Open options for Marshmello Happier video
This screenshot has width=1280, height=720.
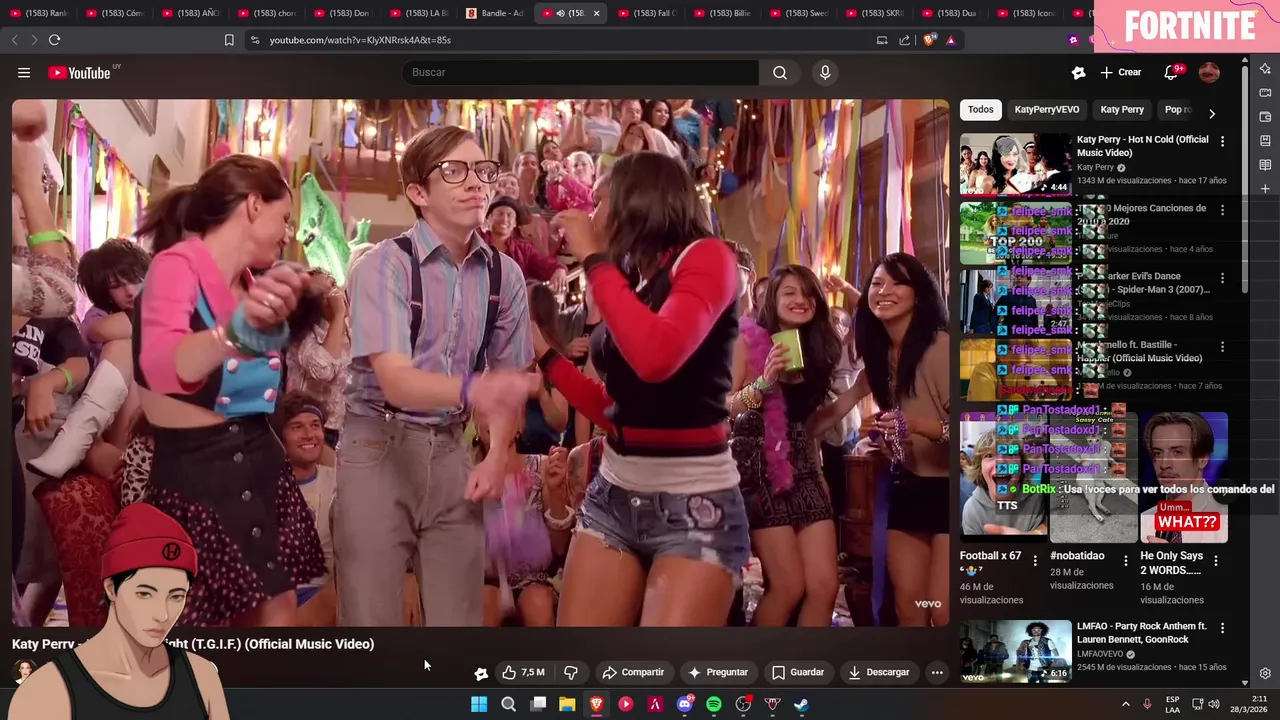(1222, 346)
